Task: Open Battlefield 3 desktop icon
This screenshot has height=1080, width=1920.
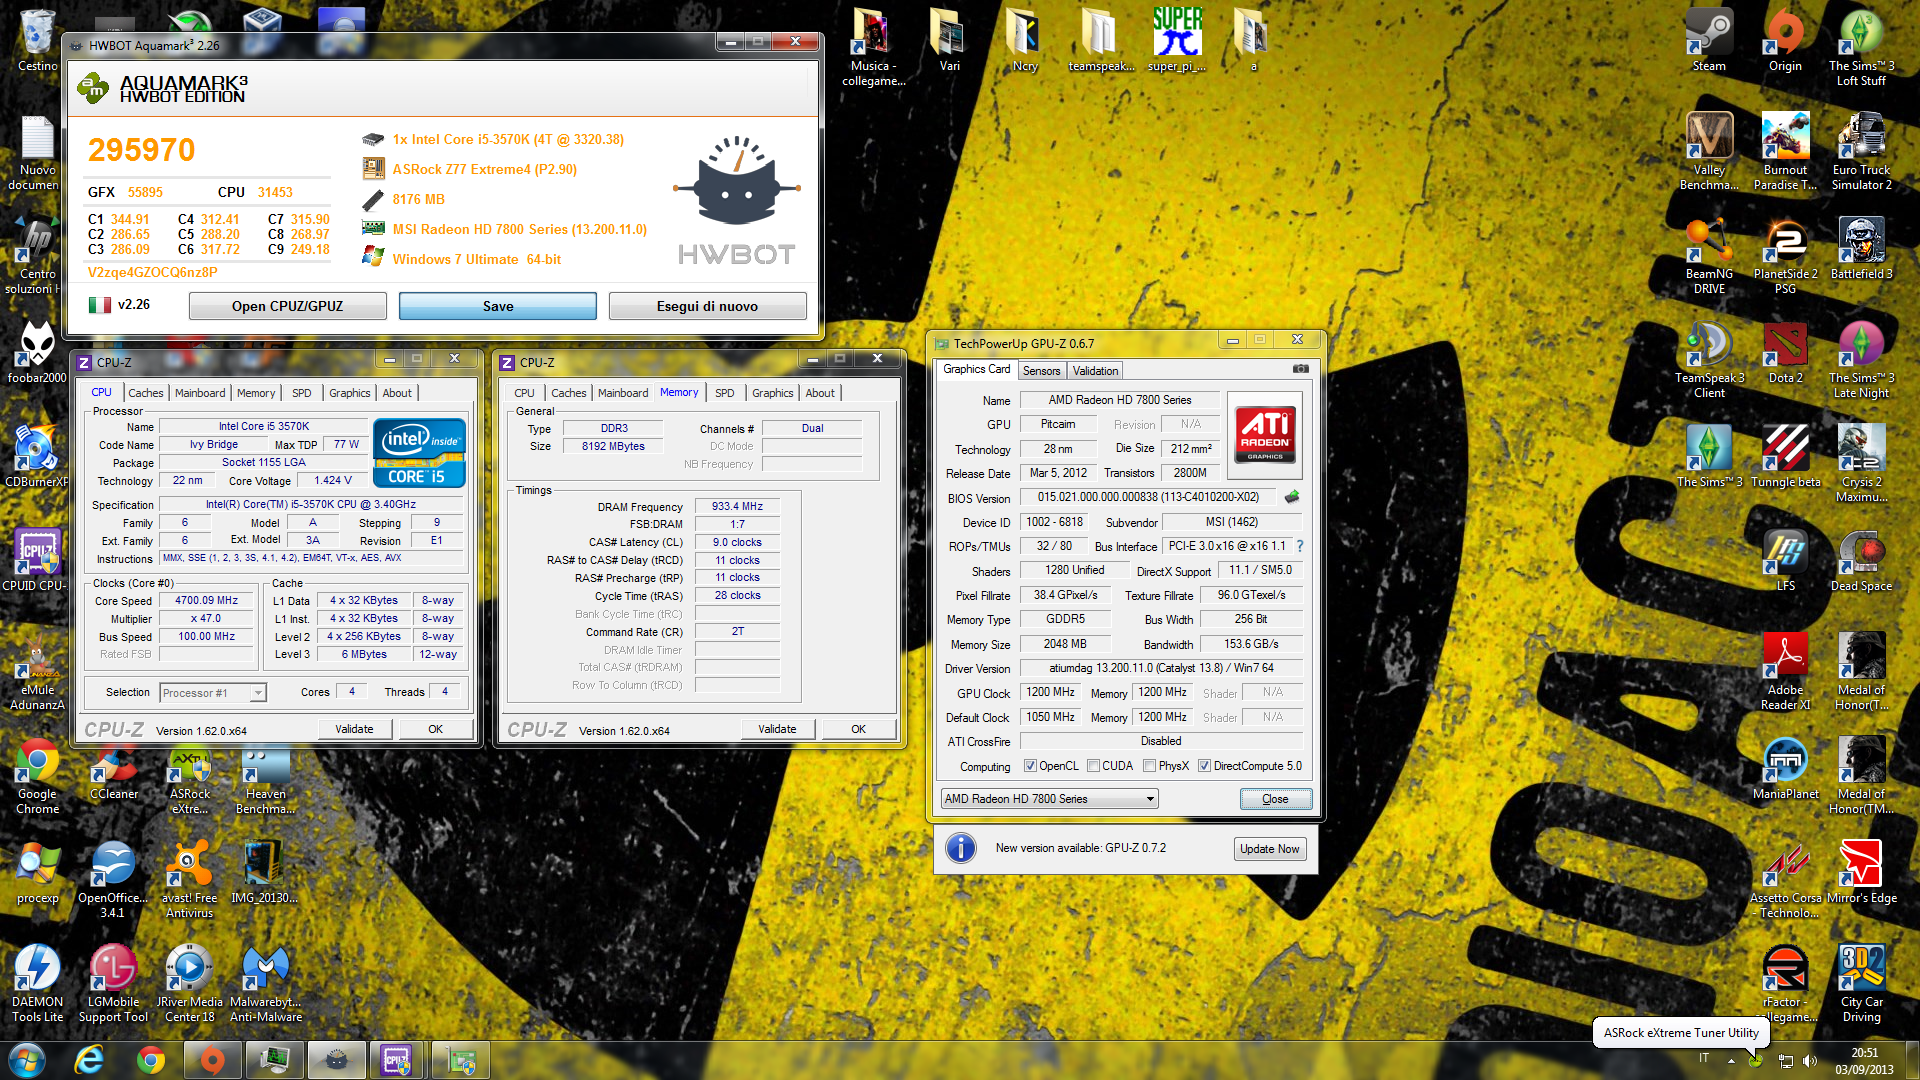Action: coord(1861,248)
